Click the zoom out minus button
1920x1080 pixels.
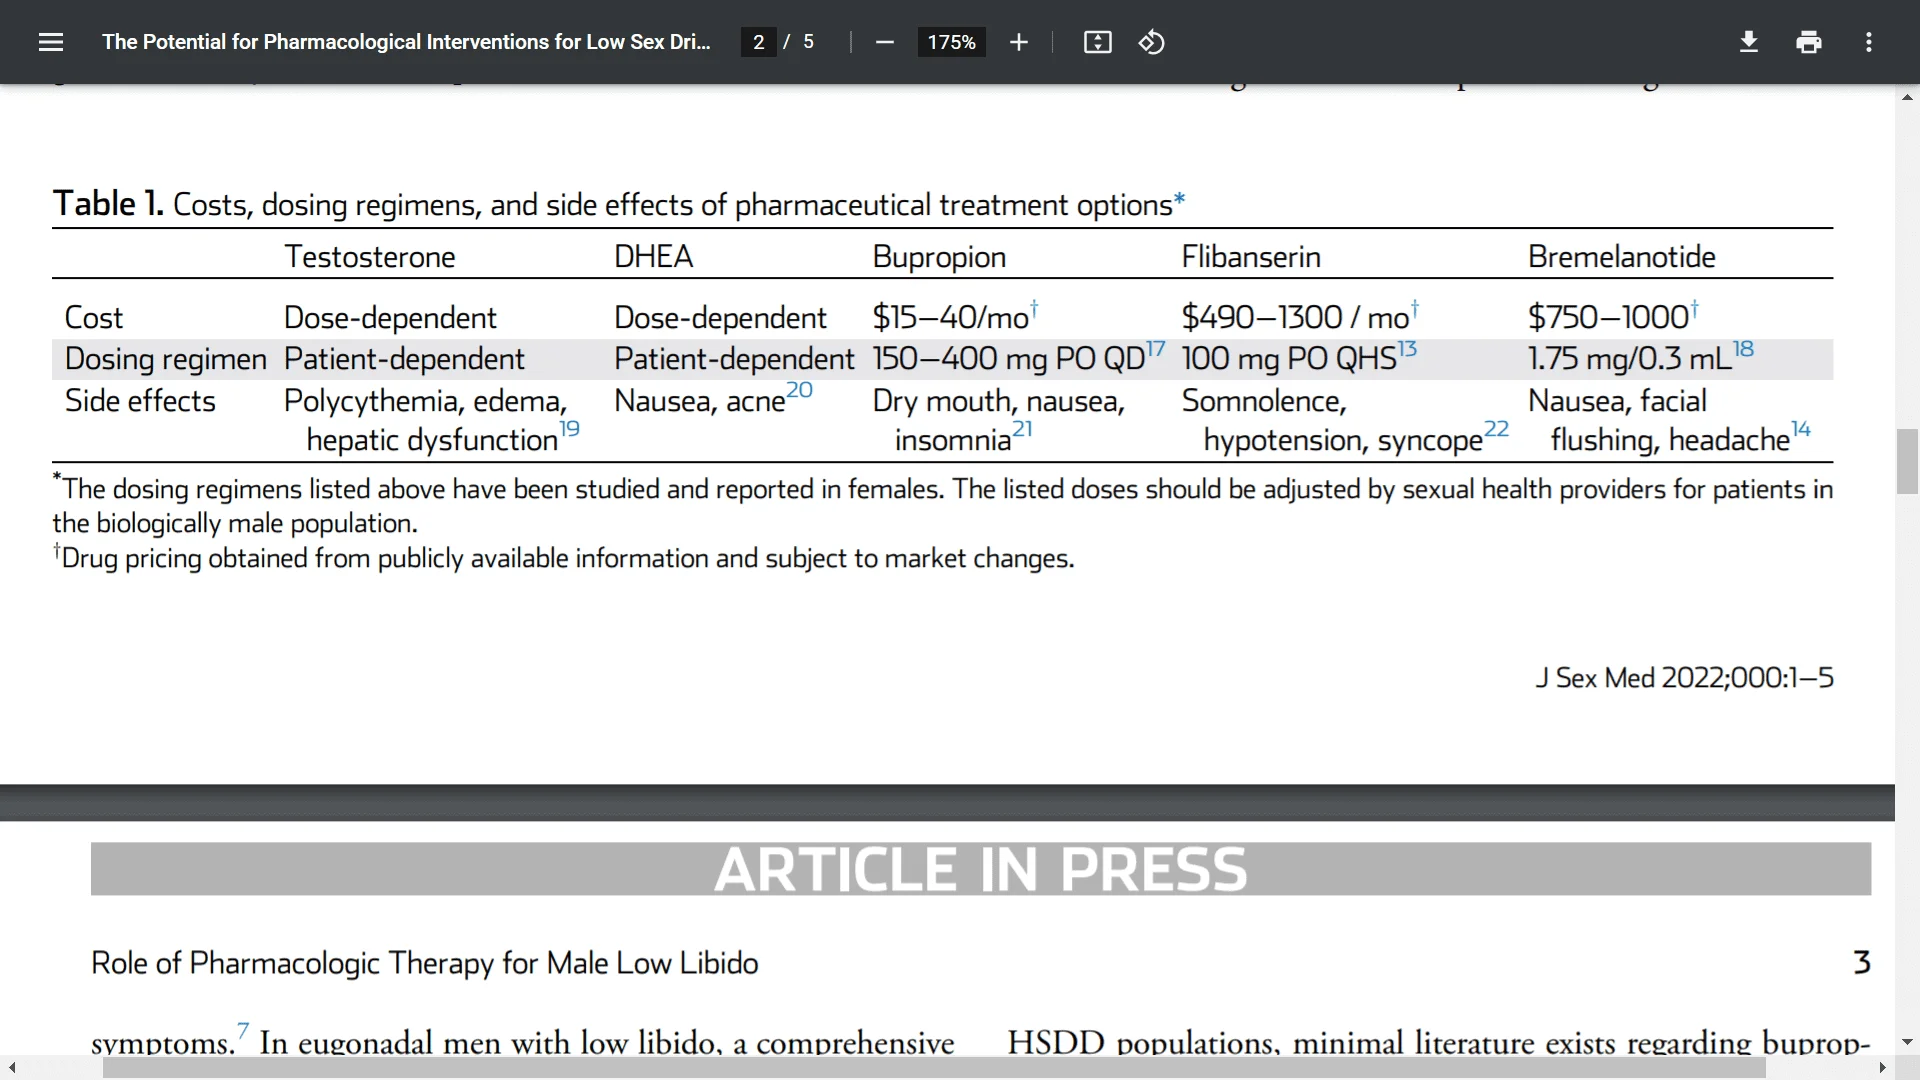884,42
